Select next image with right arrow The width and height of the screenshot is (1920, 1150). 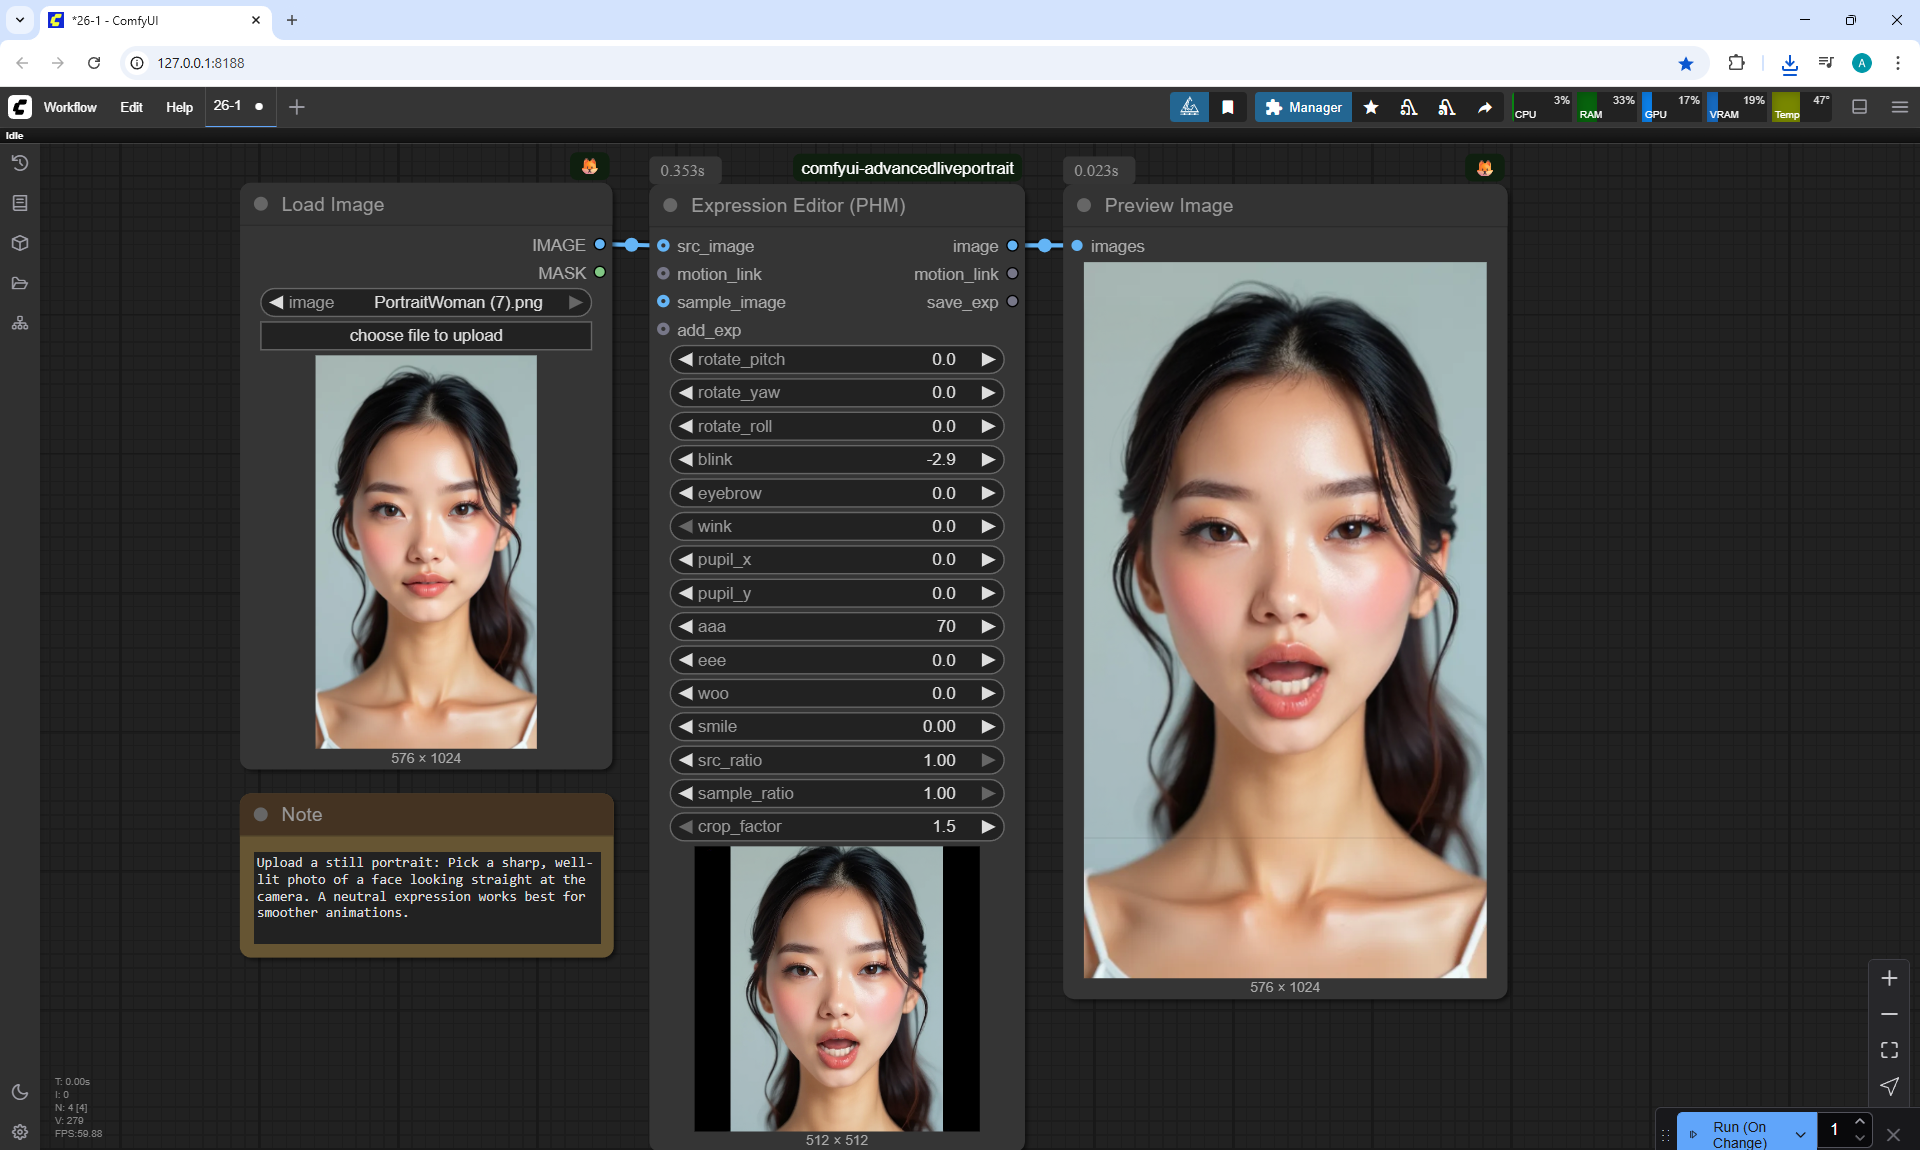tap(575, 302)
